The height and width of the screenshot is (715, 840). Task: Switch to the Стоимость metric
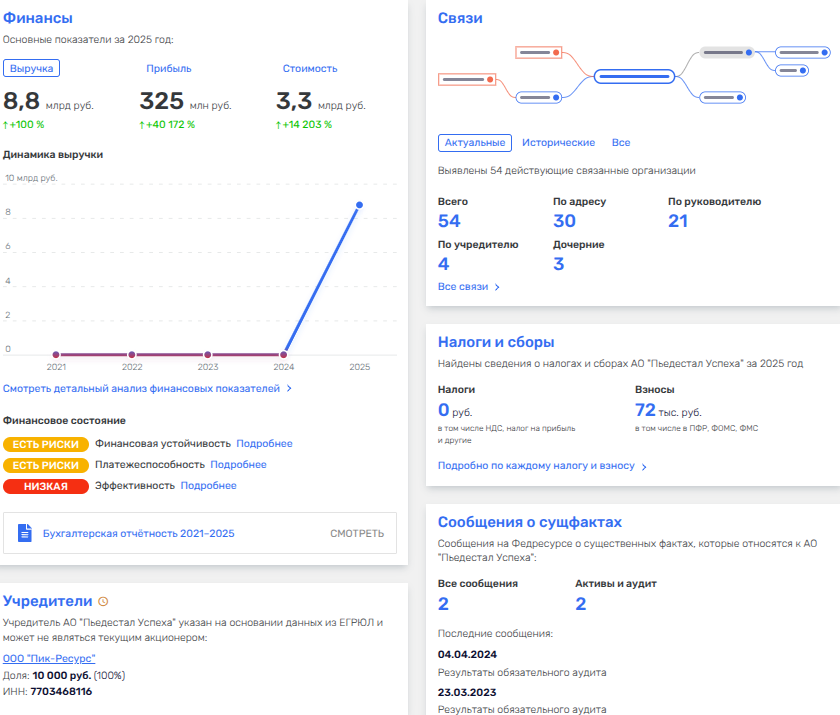(x=310, y=69)
